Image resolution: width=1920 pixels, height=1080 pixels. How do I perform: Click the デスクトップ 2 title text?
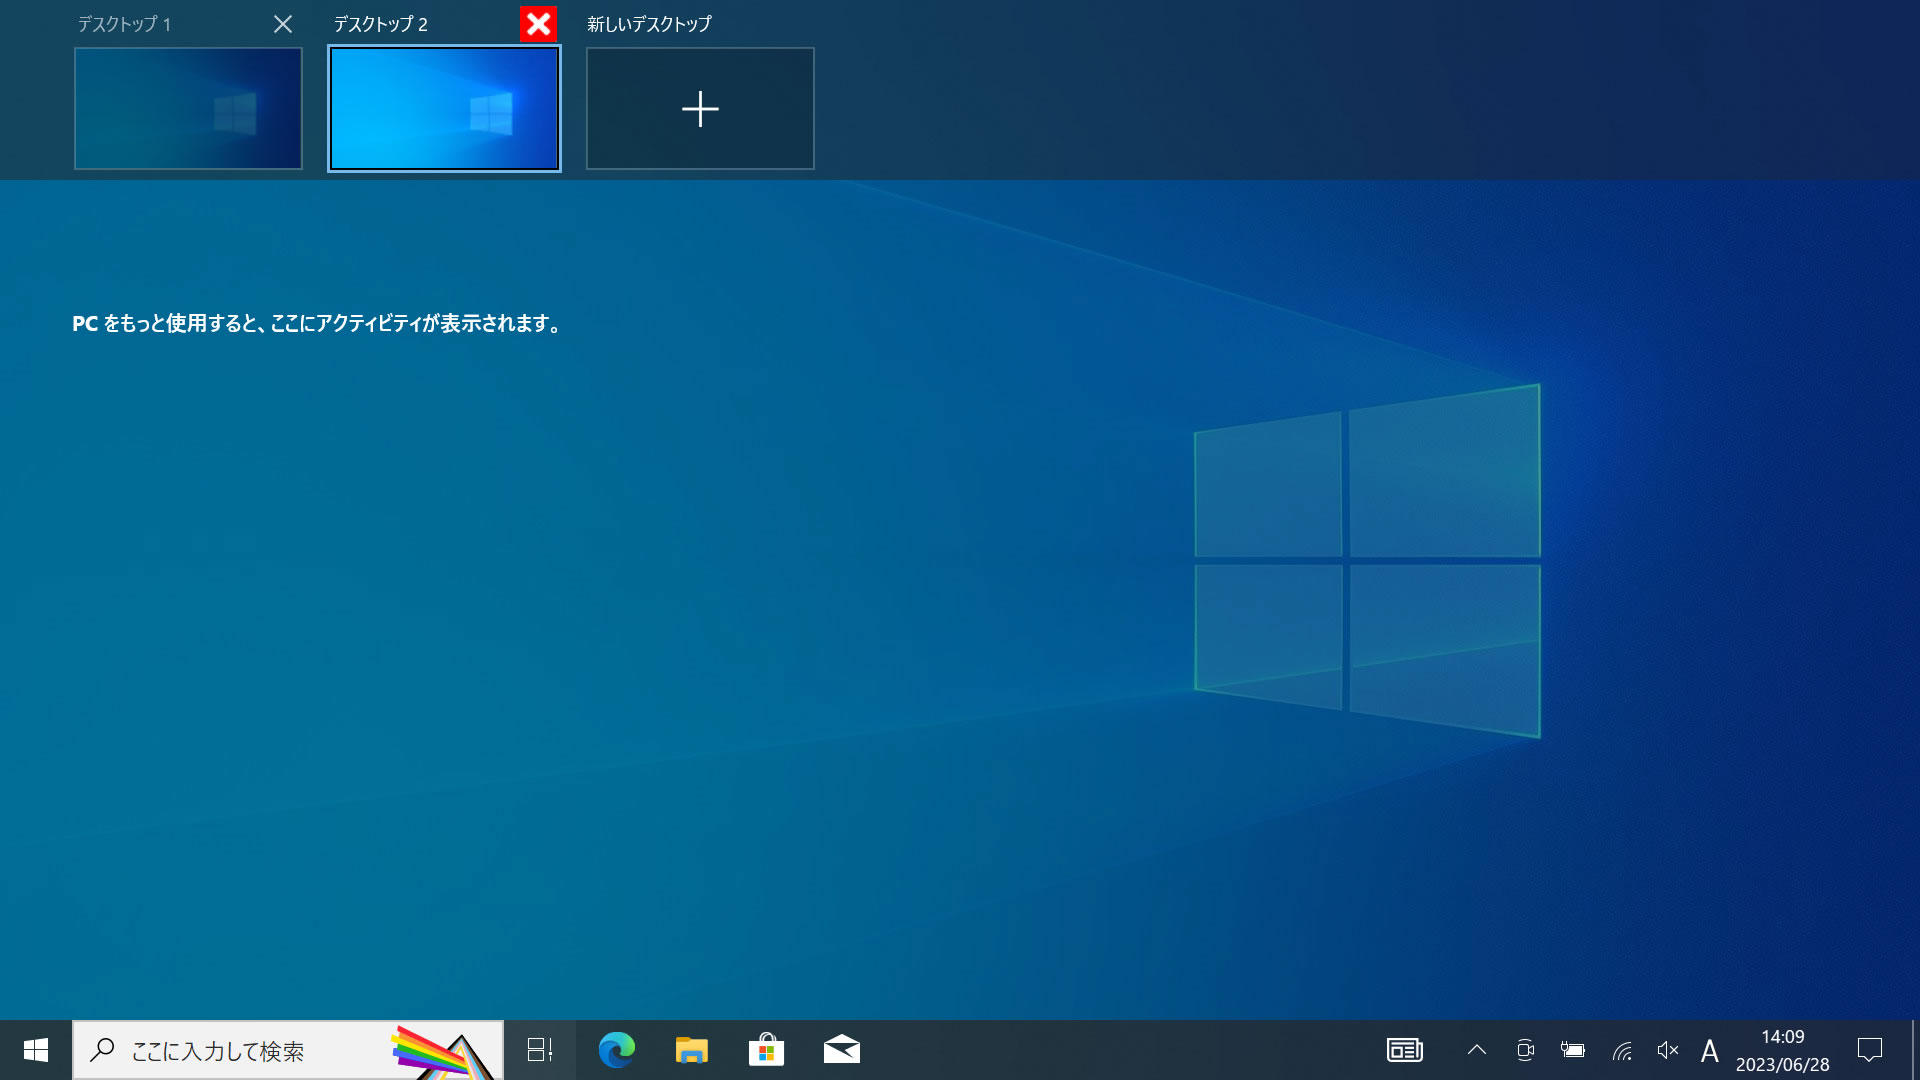(x=380, y=24)
